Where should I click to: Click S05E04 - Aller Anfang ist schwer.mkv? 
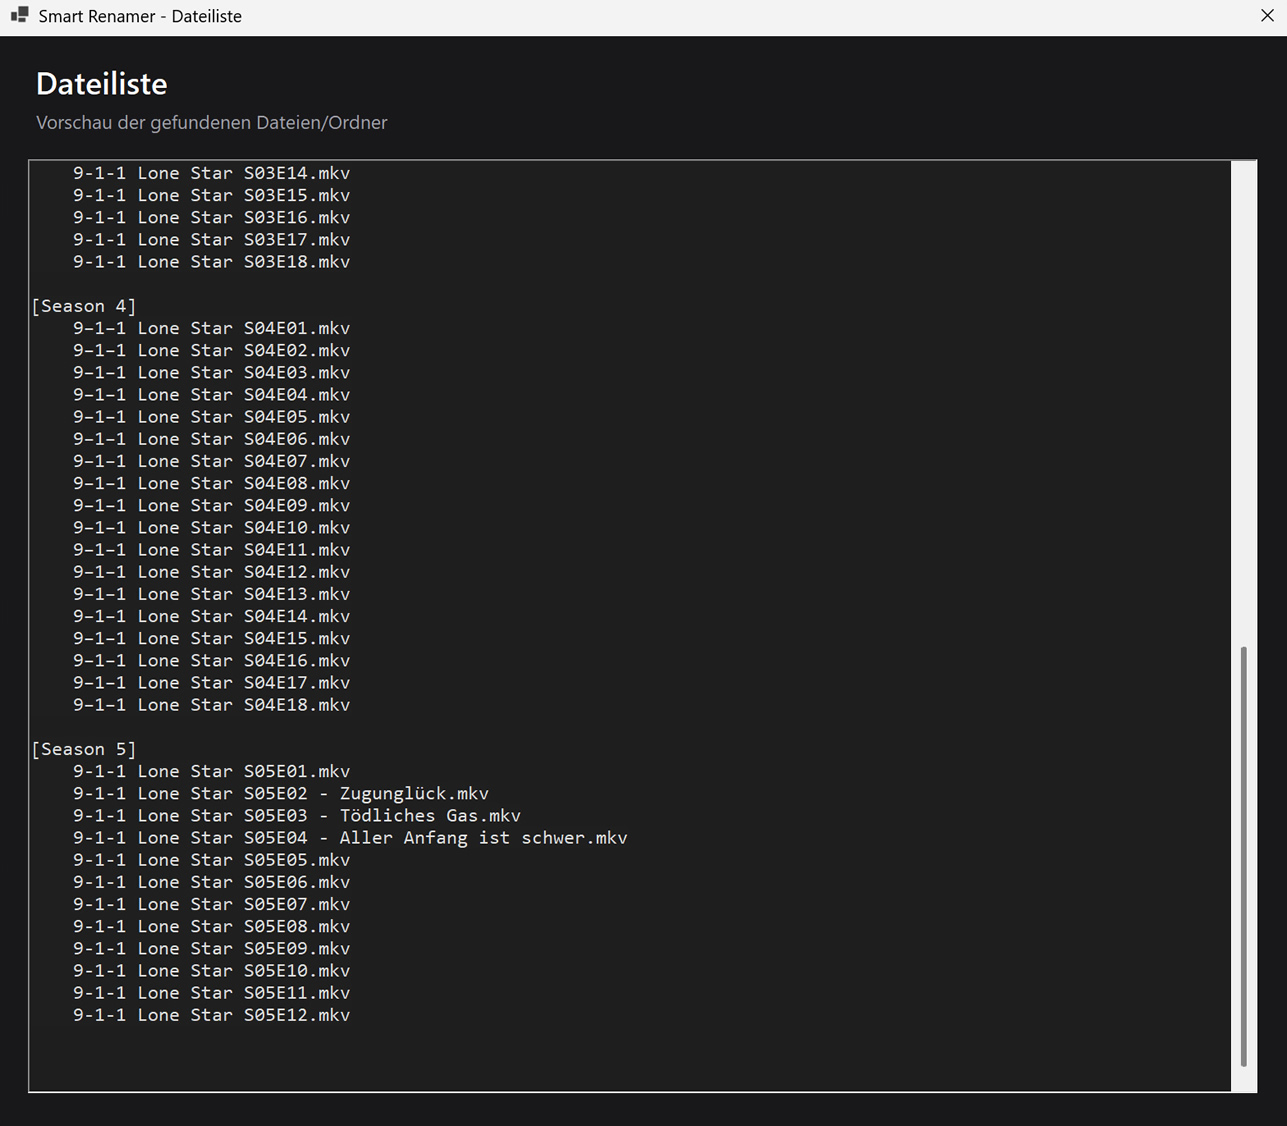(x=350, y=838)
